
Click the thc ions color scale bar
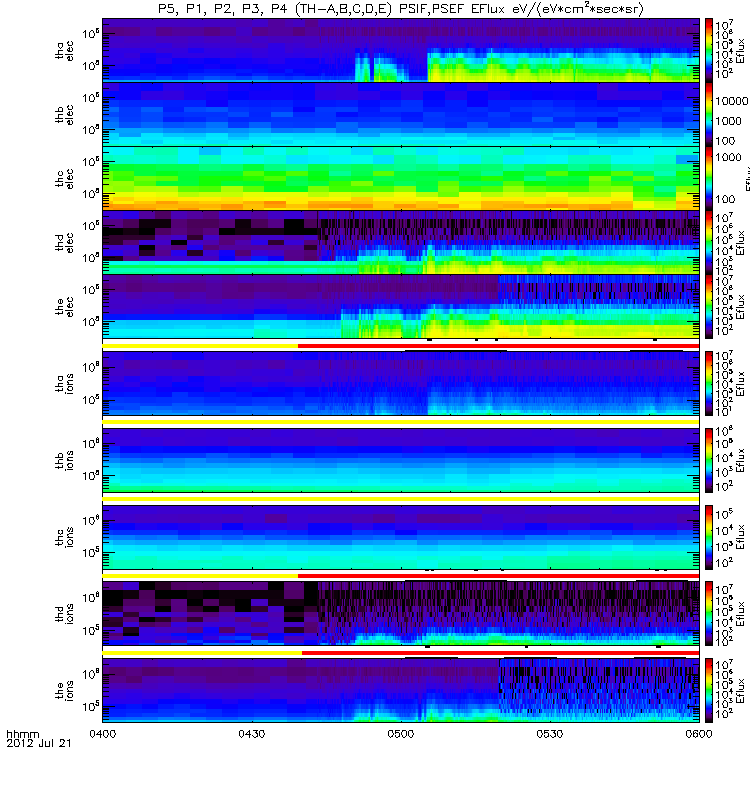click(709, 537)
